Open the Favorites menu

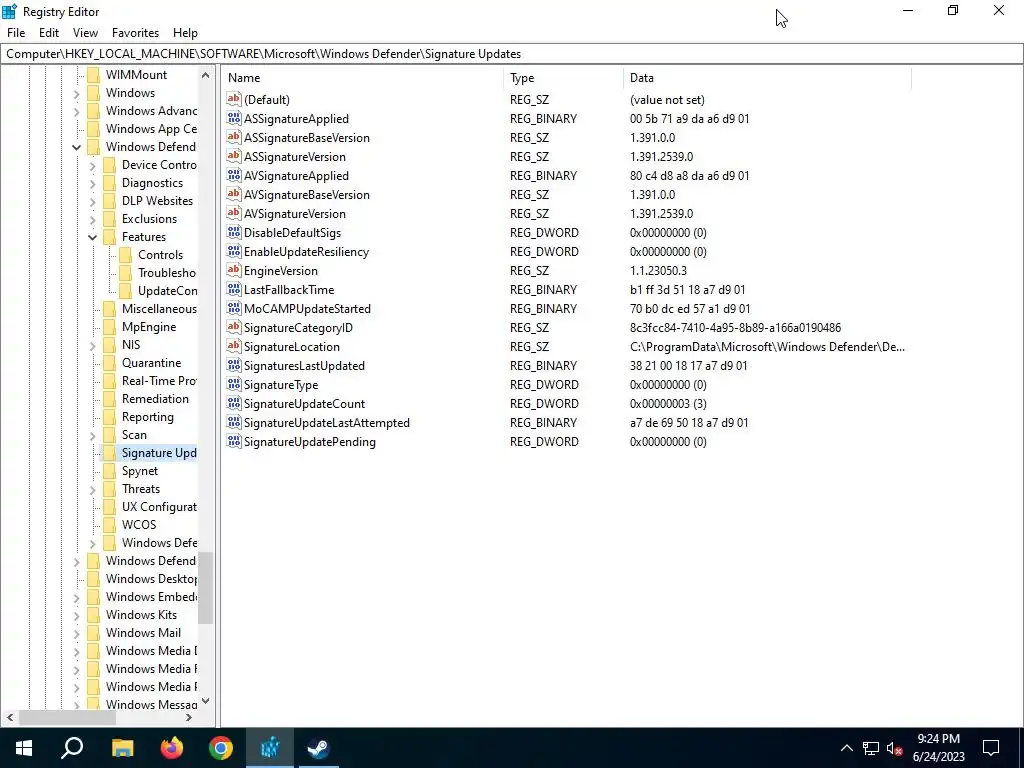tap(135, 33)
